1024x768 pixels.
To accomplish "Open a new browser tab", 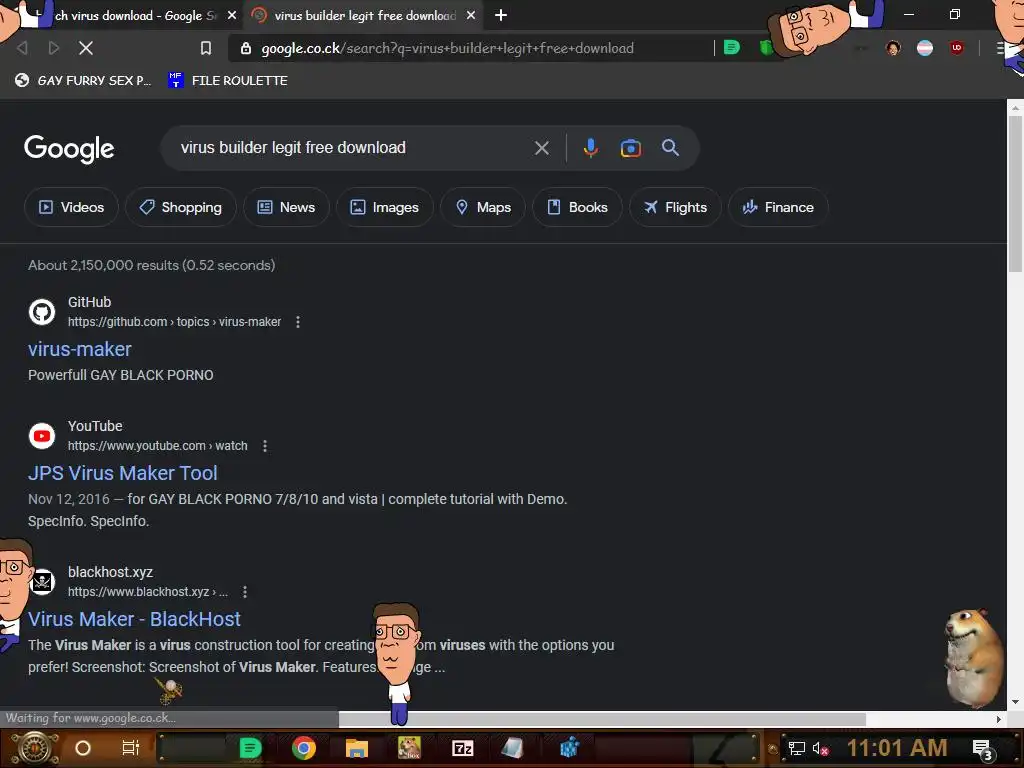I will tap(501, 15).
